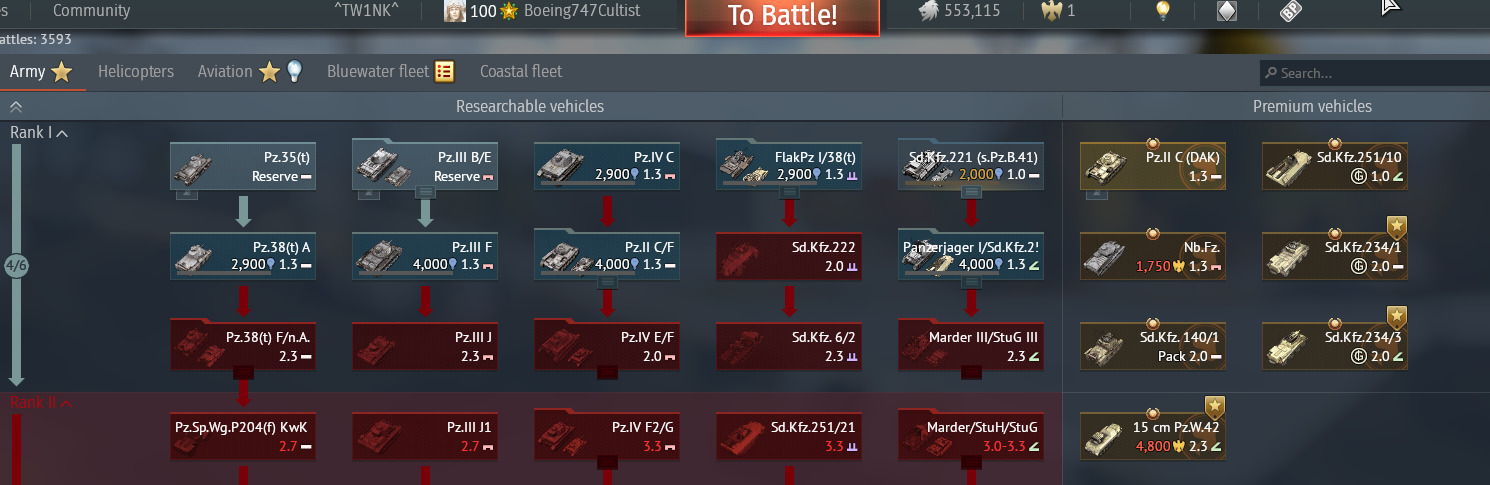The width and height of the screenshot is (1490, 485).
Task: Collapse all ranks with double chevron
Action: click(x=16, y=106)
